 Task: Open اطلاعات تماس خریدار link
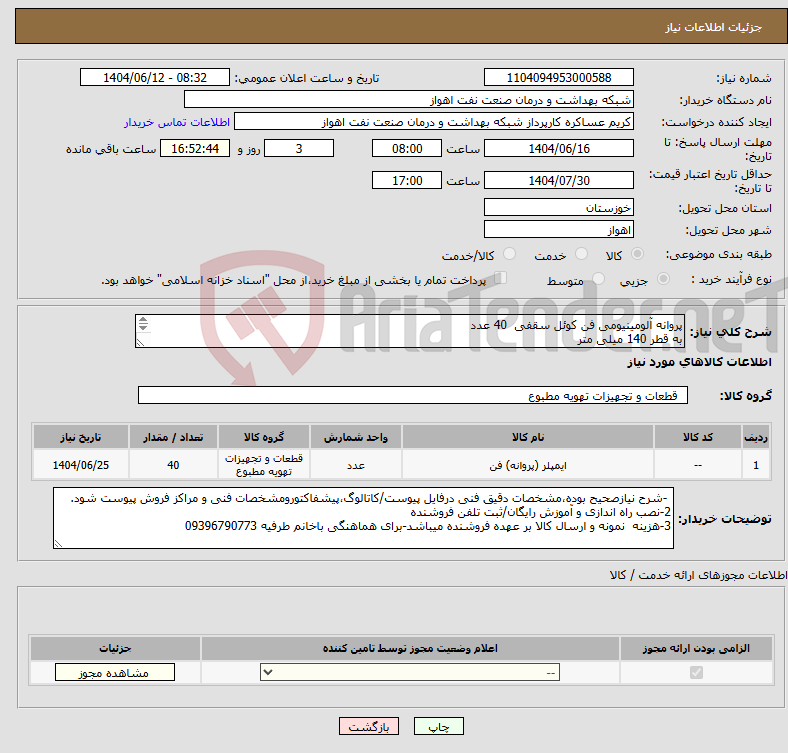pos(177,122)
